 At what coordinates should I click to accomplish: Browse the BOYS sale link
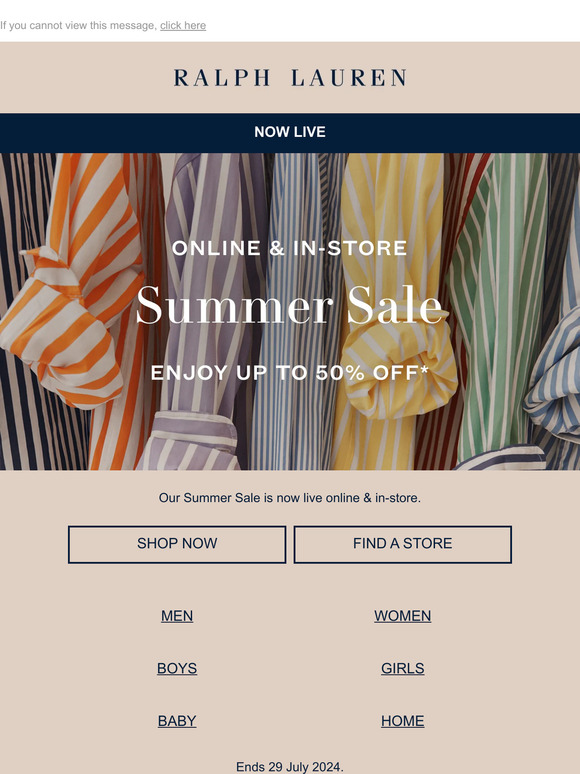pos(177,668)
